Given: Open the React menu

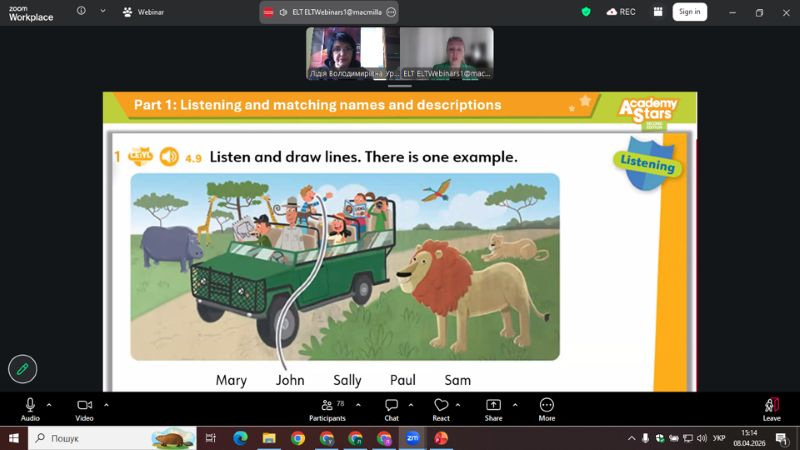Looking at the screenshot, I should (x=441, y=410).
